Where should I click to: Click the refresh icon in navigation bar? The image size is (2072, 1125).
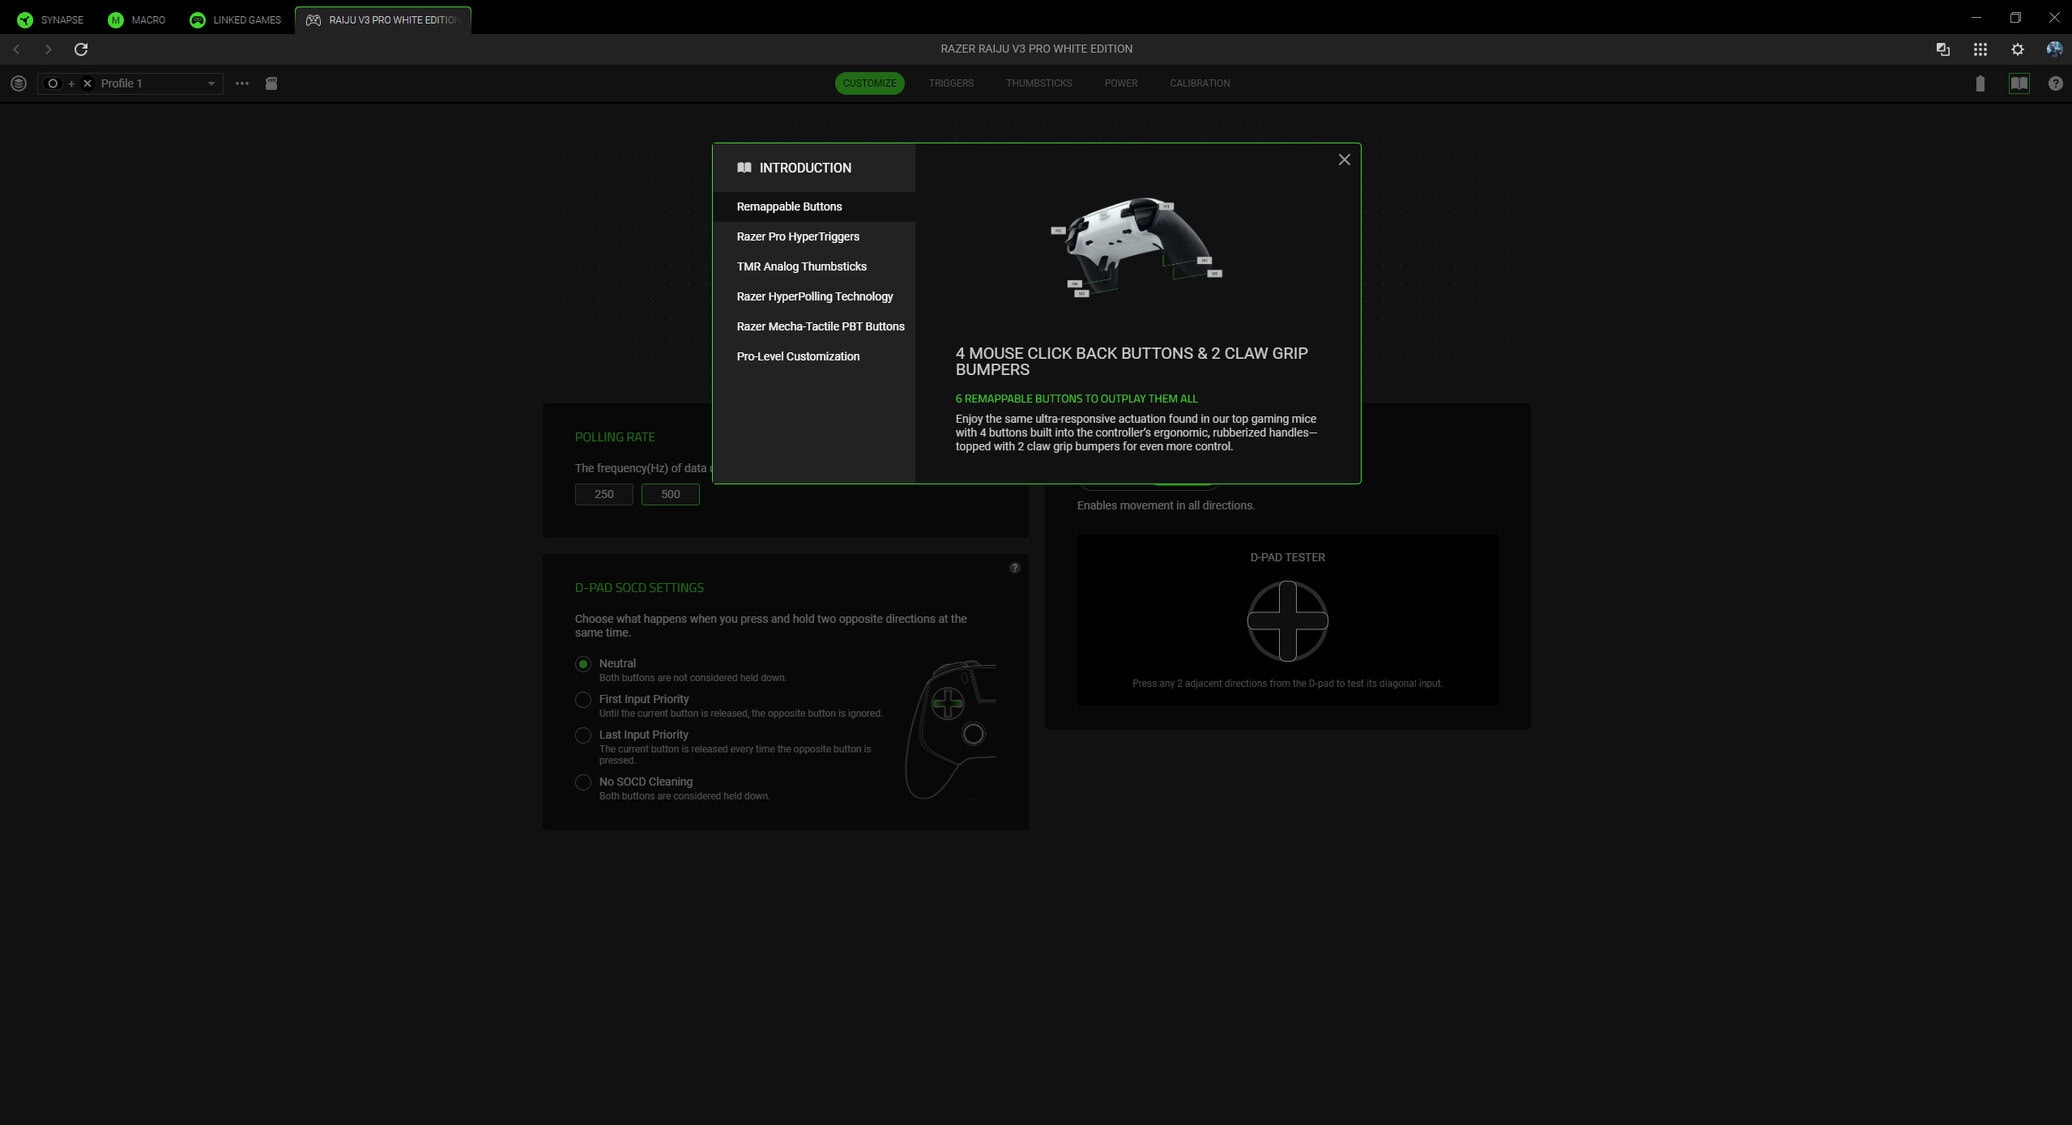[x=81, y=49]
